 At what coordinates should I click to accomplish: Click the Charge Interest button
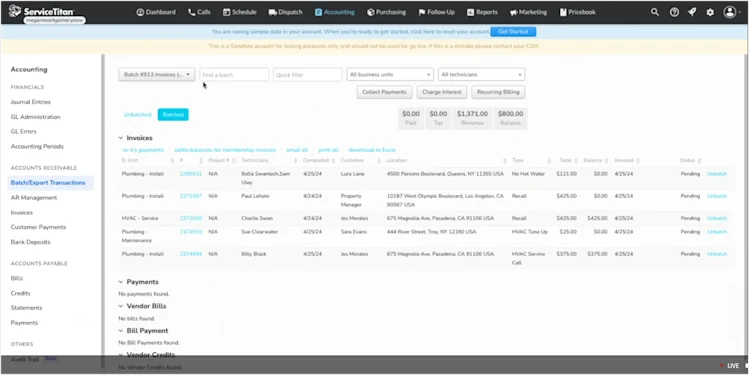click(x=441, y=92)
